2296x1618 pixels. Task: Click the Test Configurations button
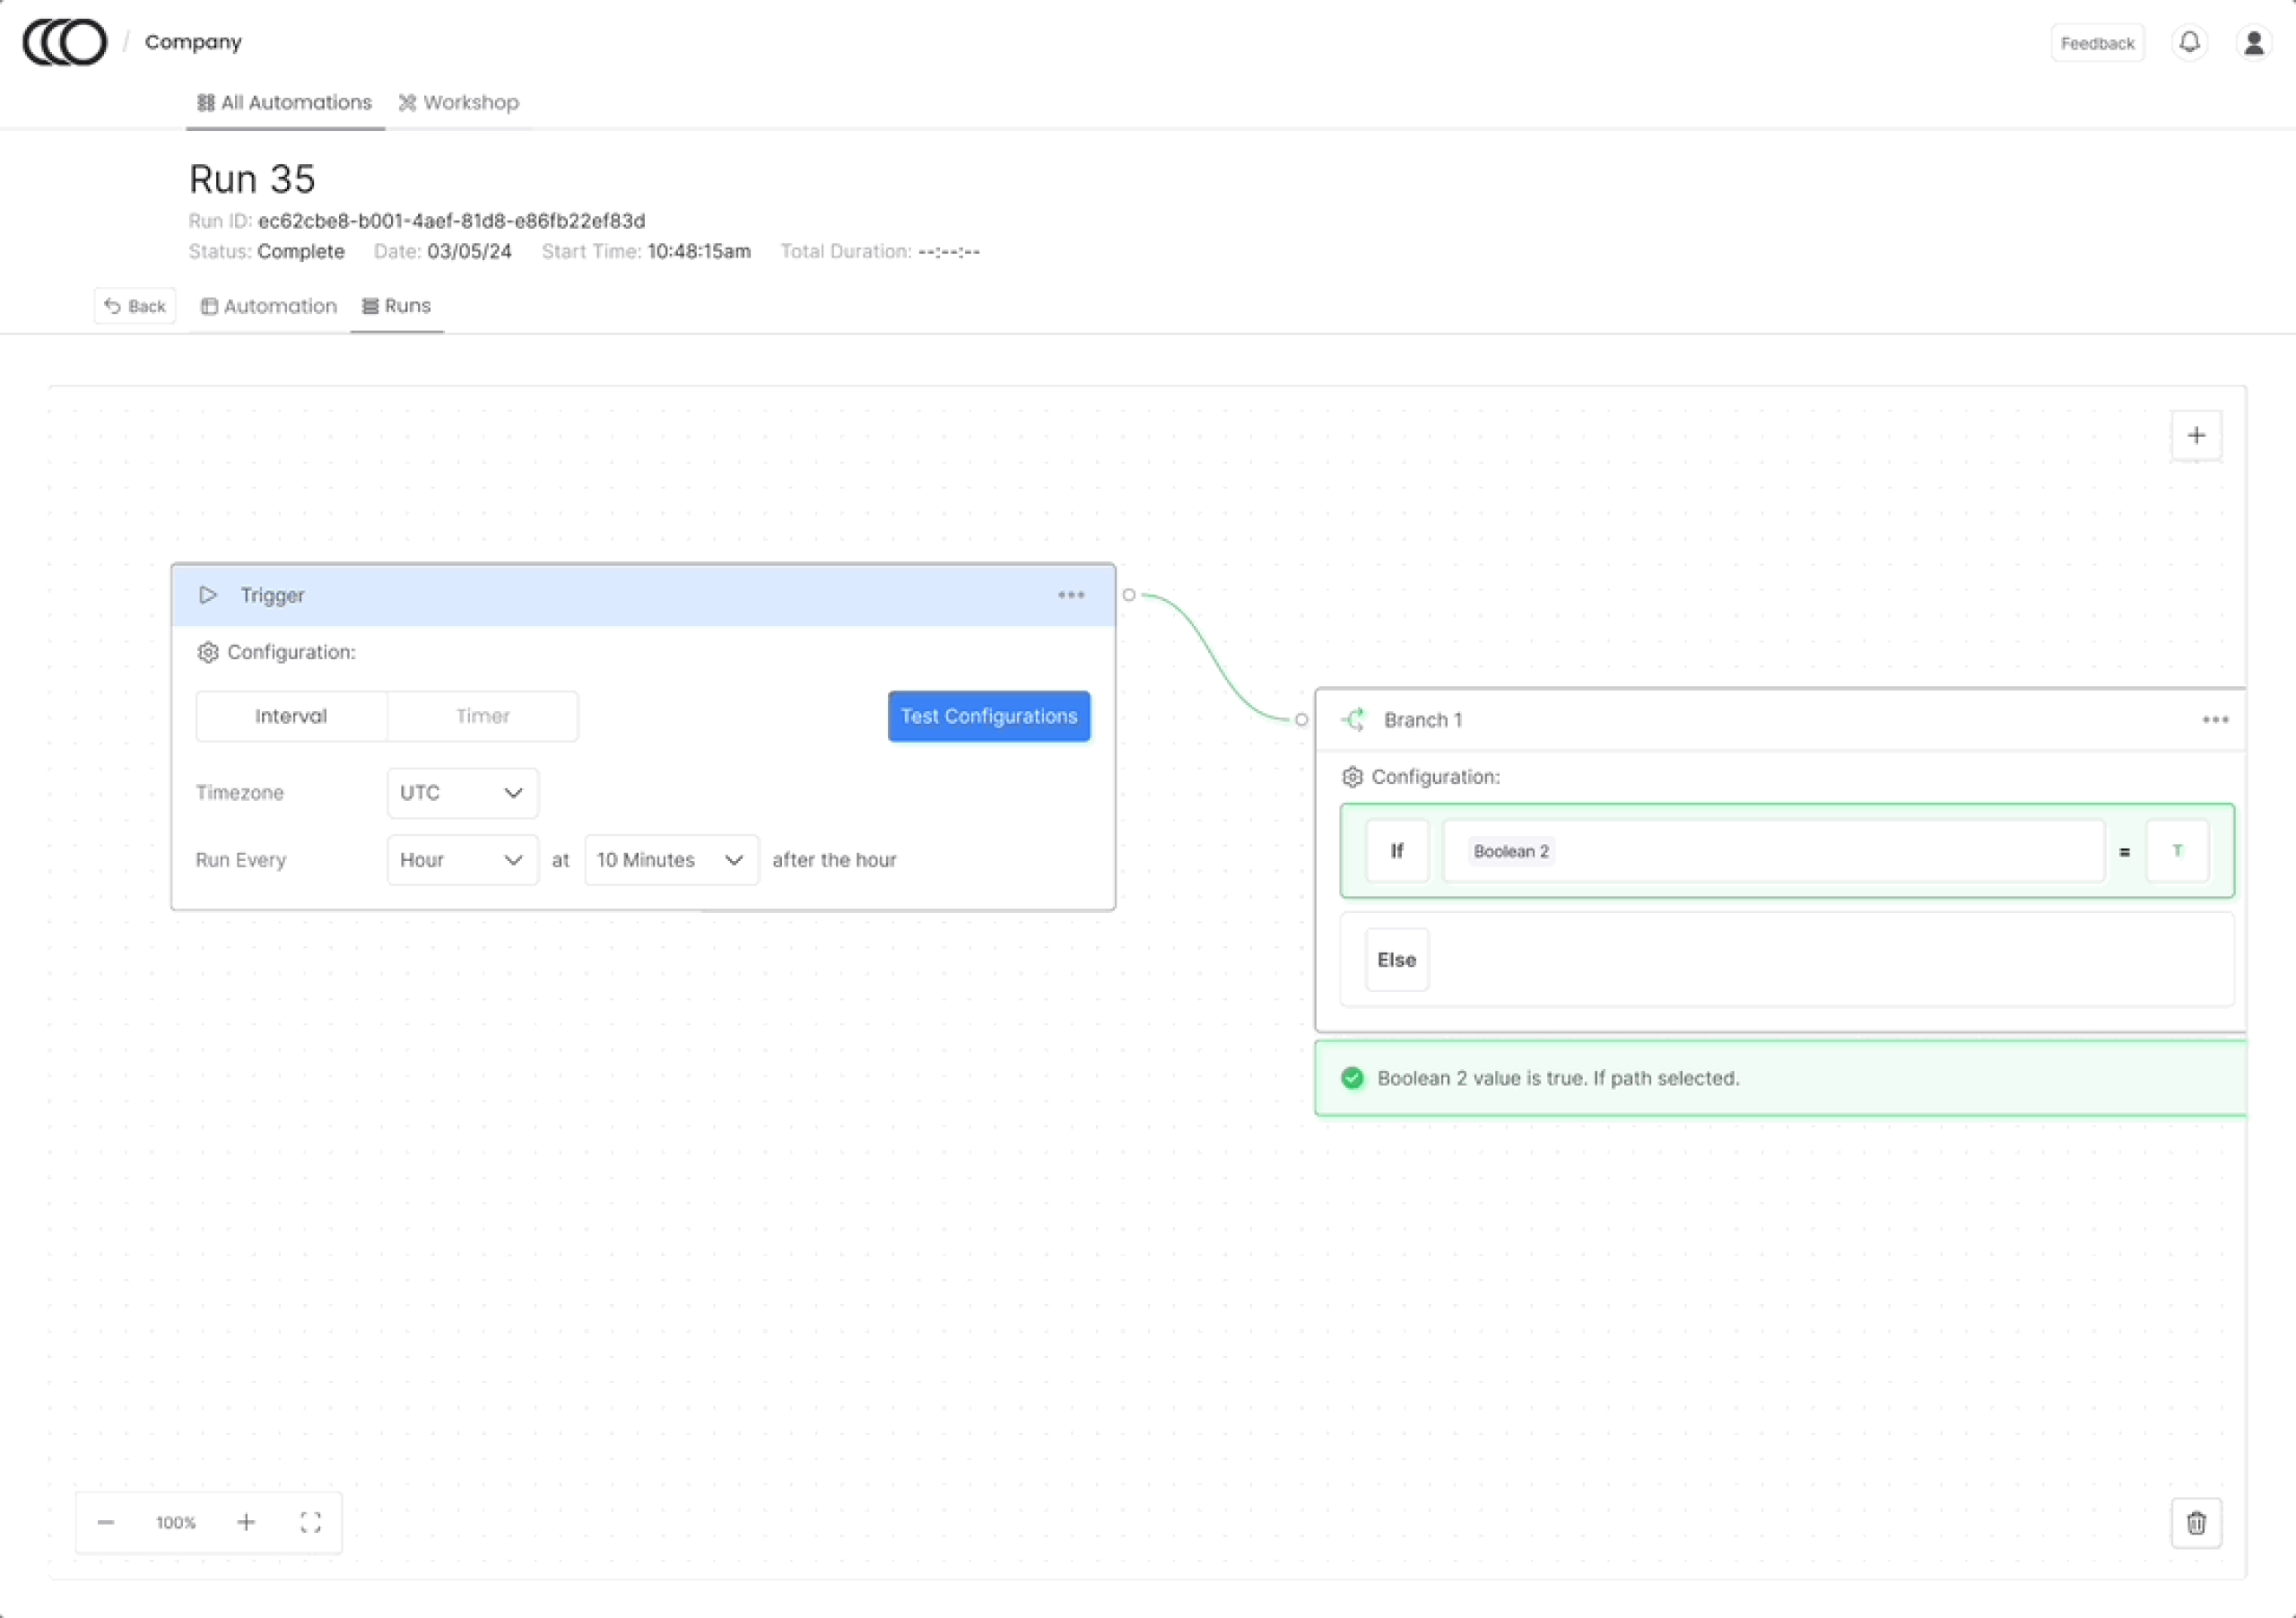point(989,716)
